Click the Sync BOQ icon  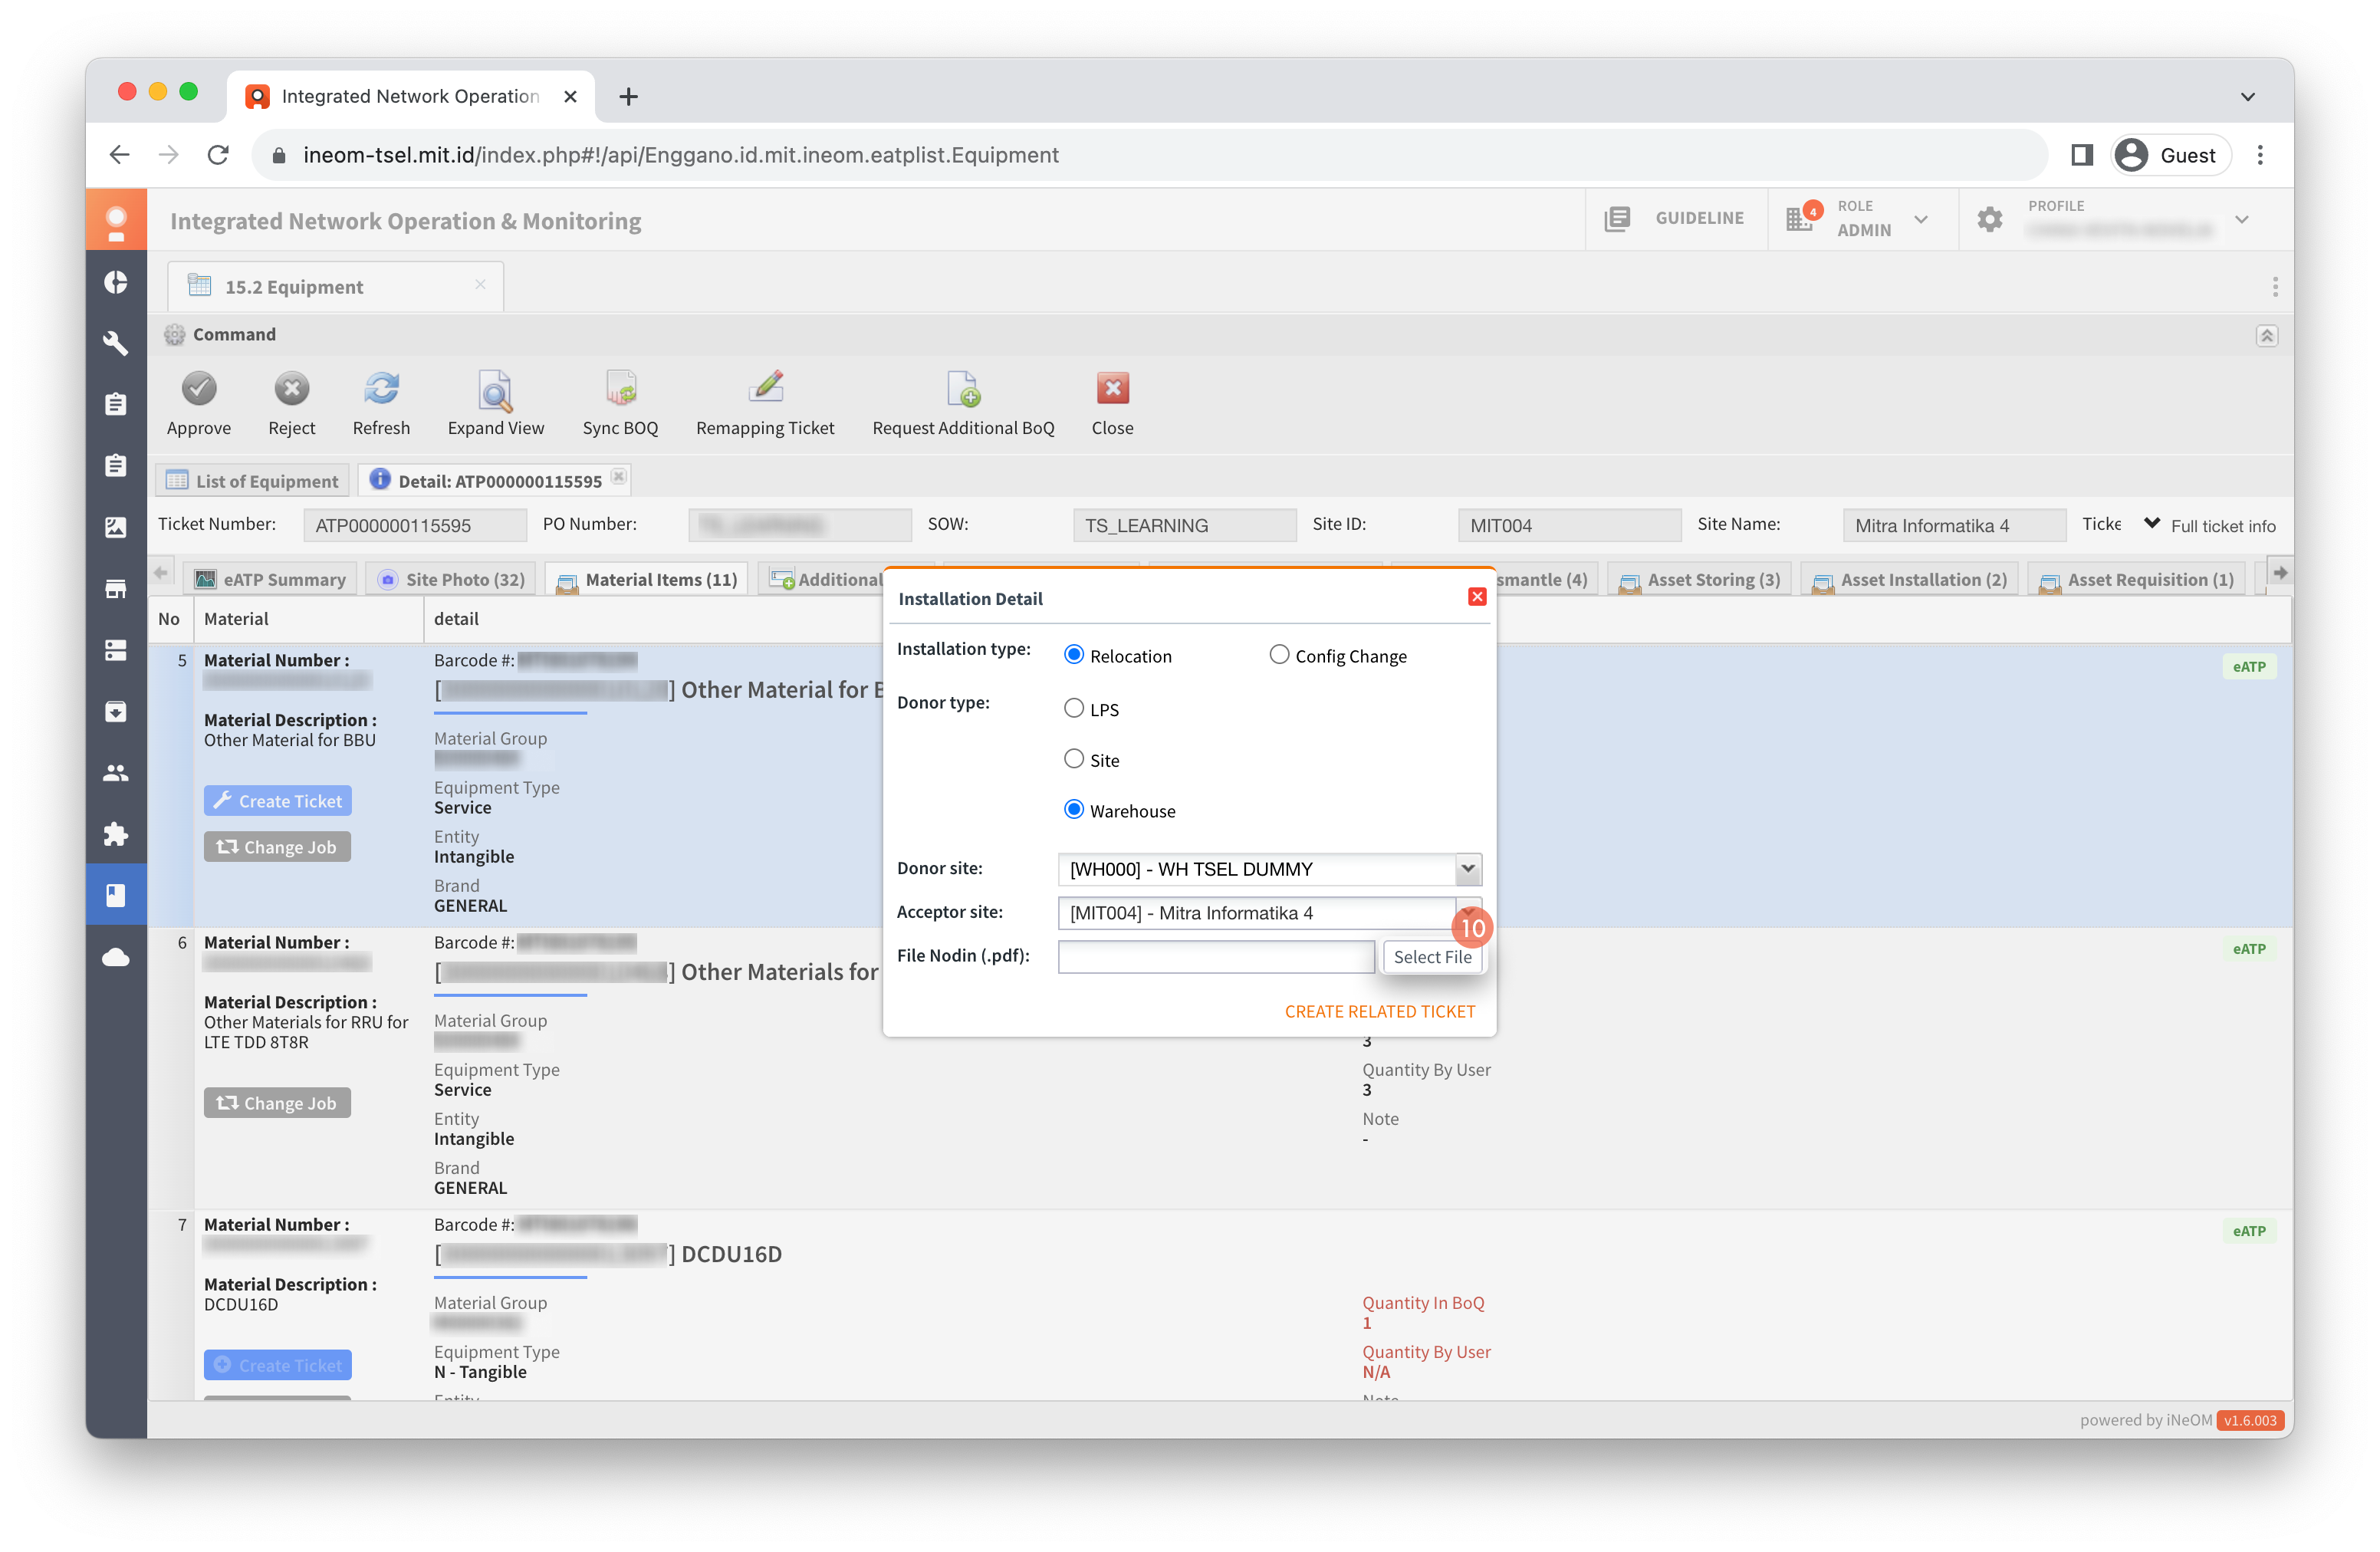tap(620, 388)
